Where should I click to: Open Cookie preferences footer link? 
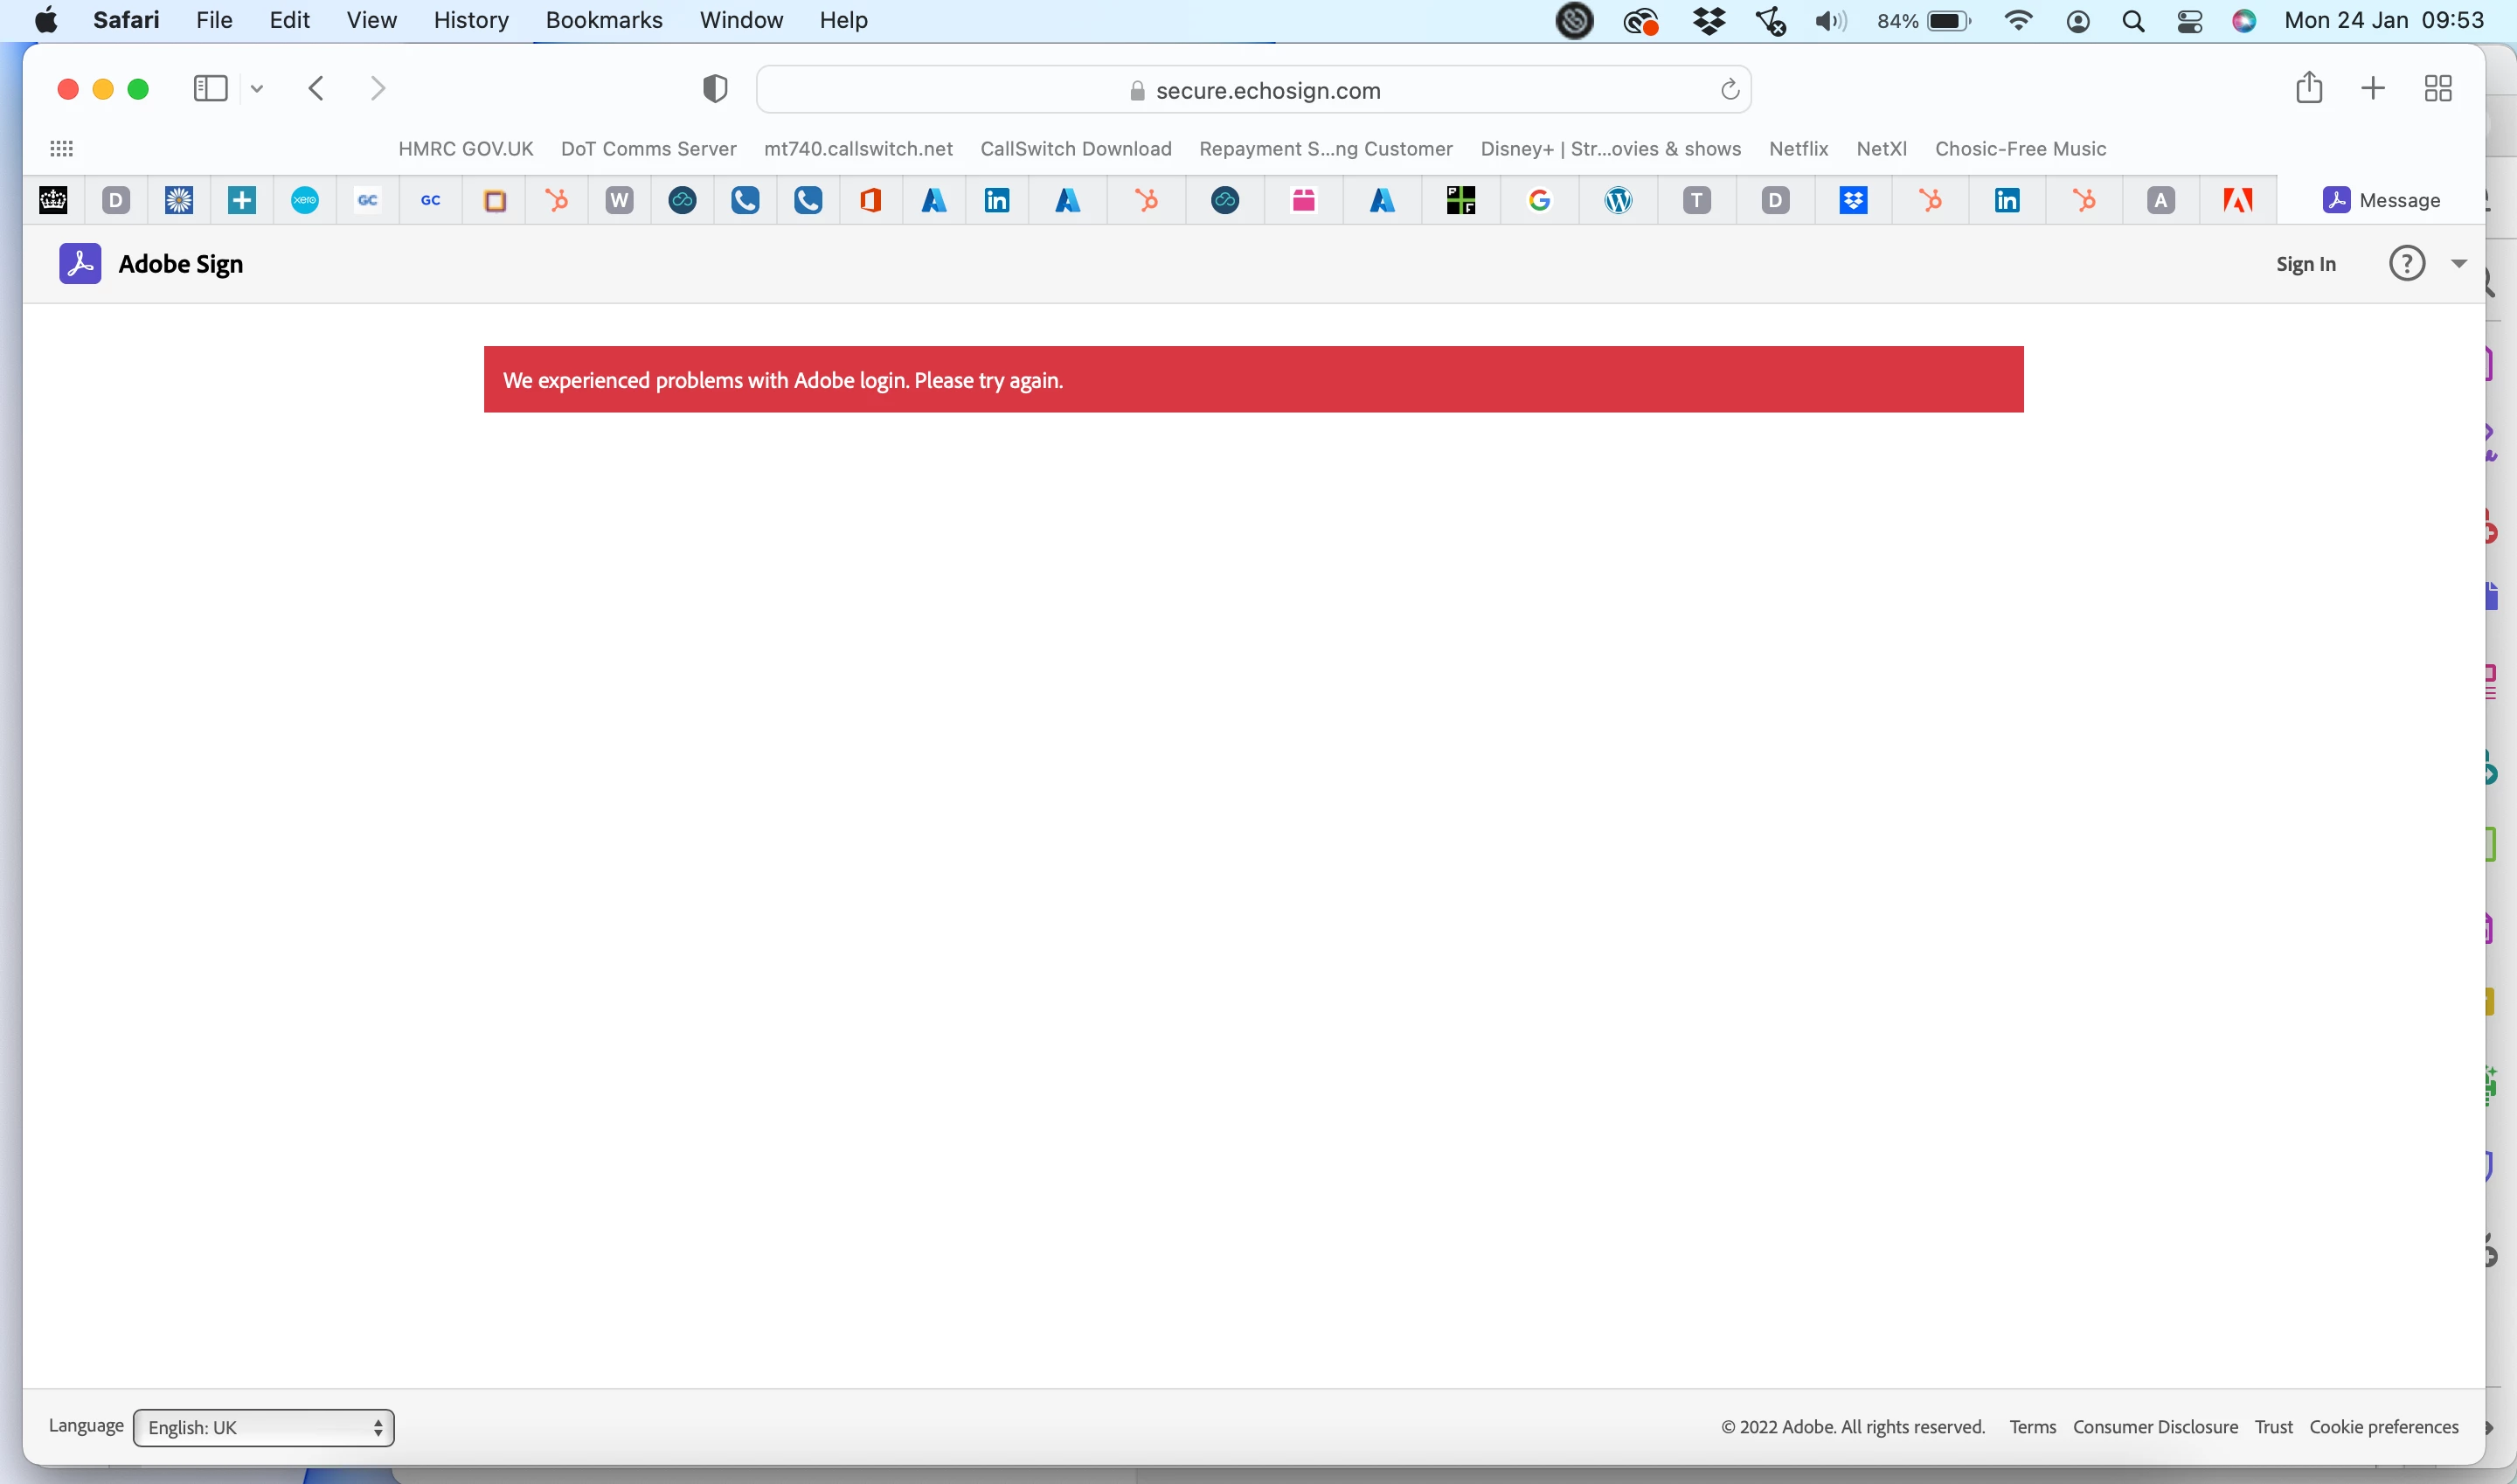click(x=2383, y=1427)
